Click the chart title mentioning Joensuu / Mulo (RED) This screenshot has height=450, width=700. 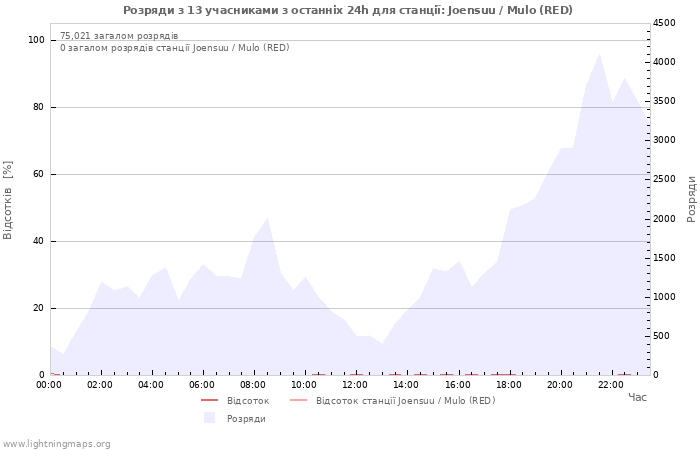point(348,10)
